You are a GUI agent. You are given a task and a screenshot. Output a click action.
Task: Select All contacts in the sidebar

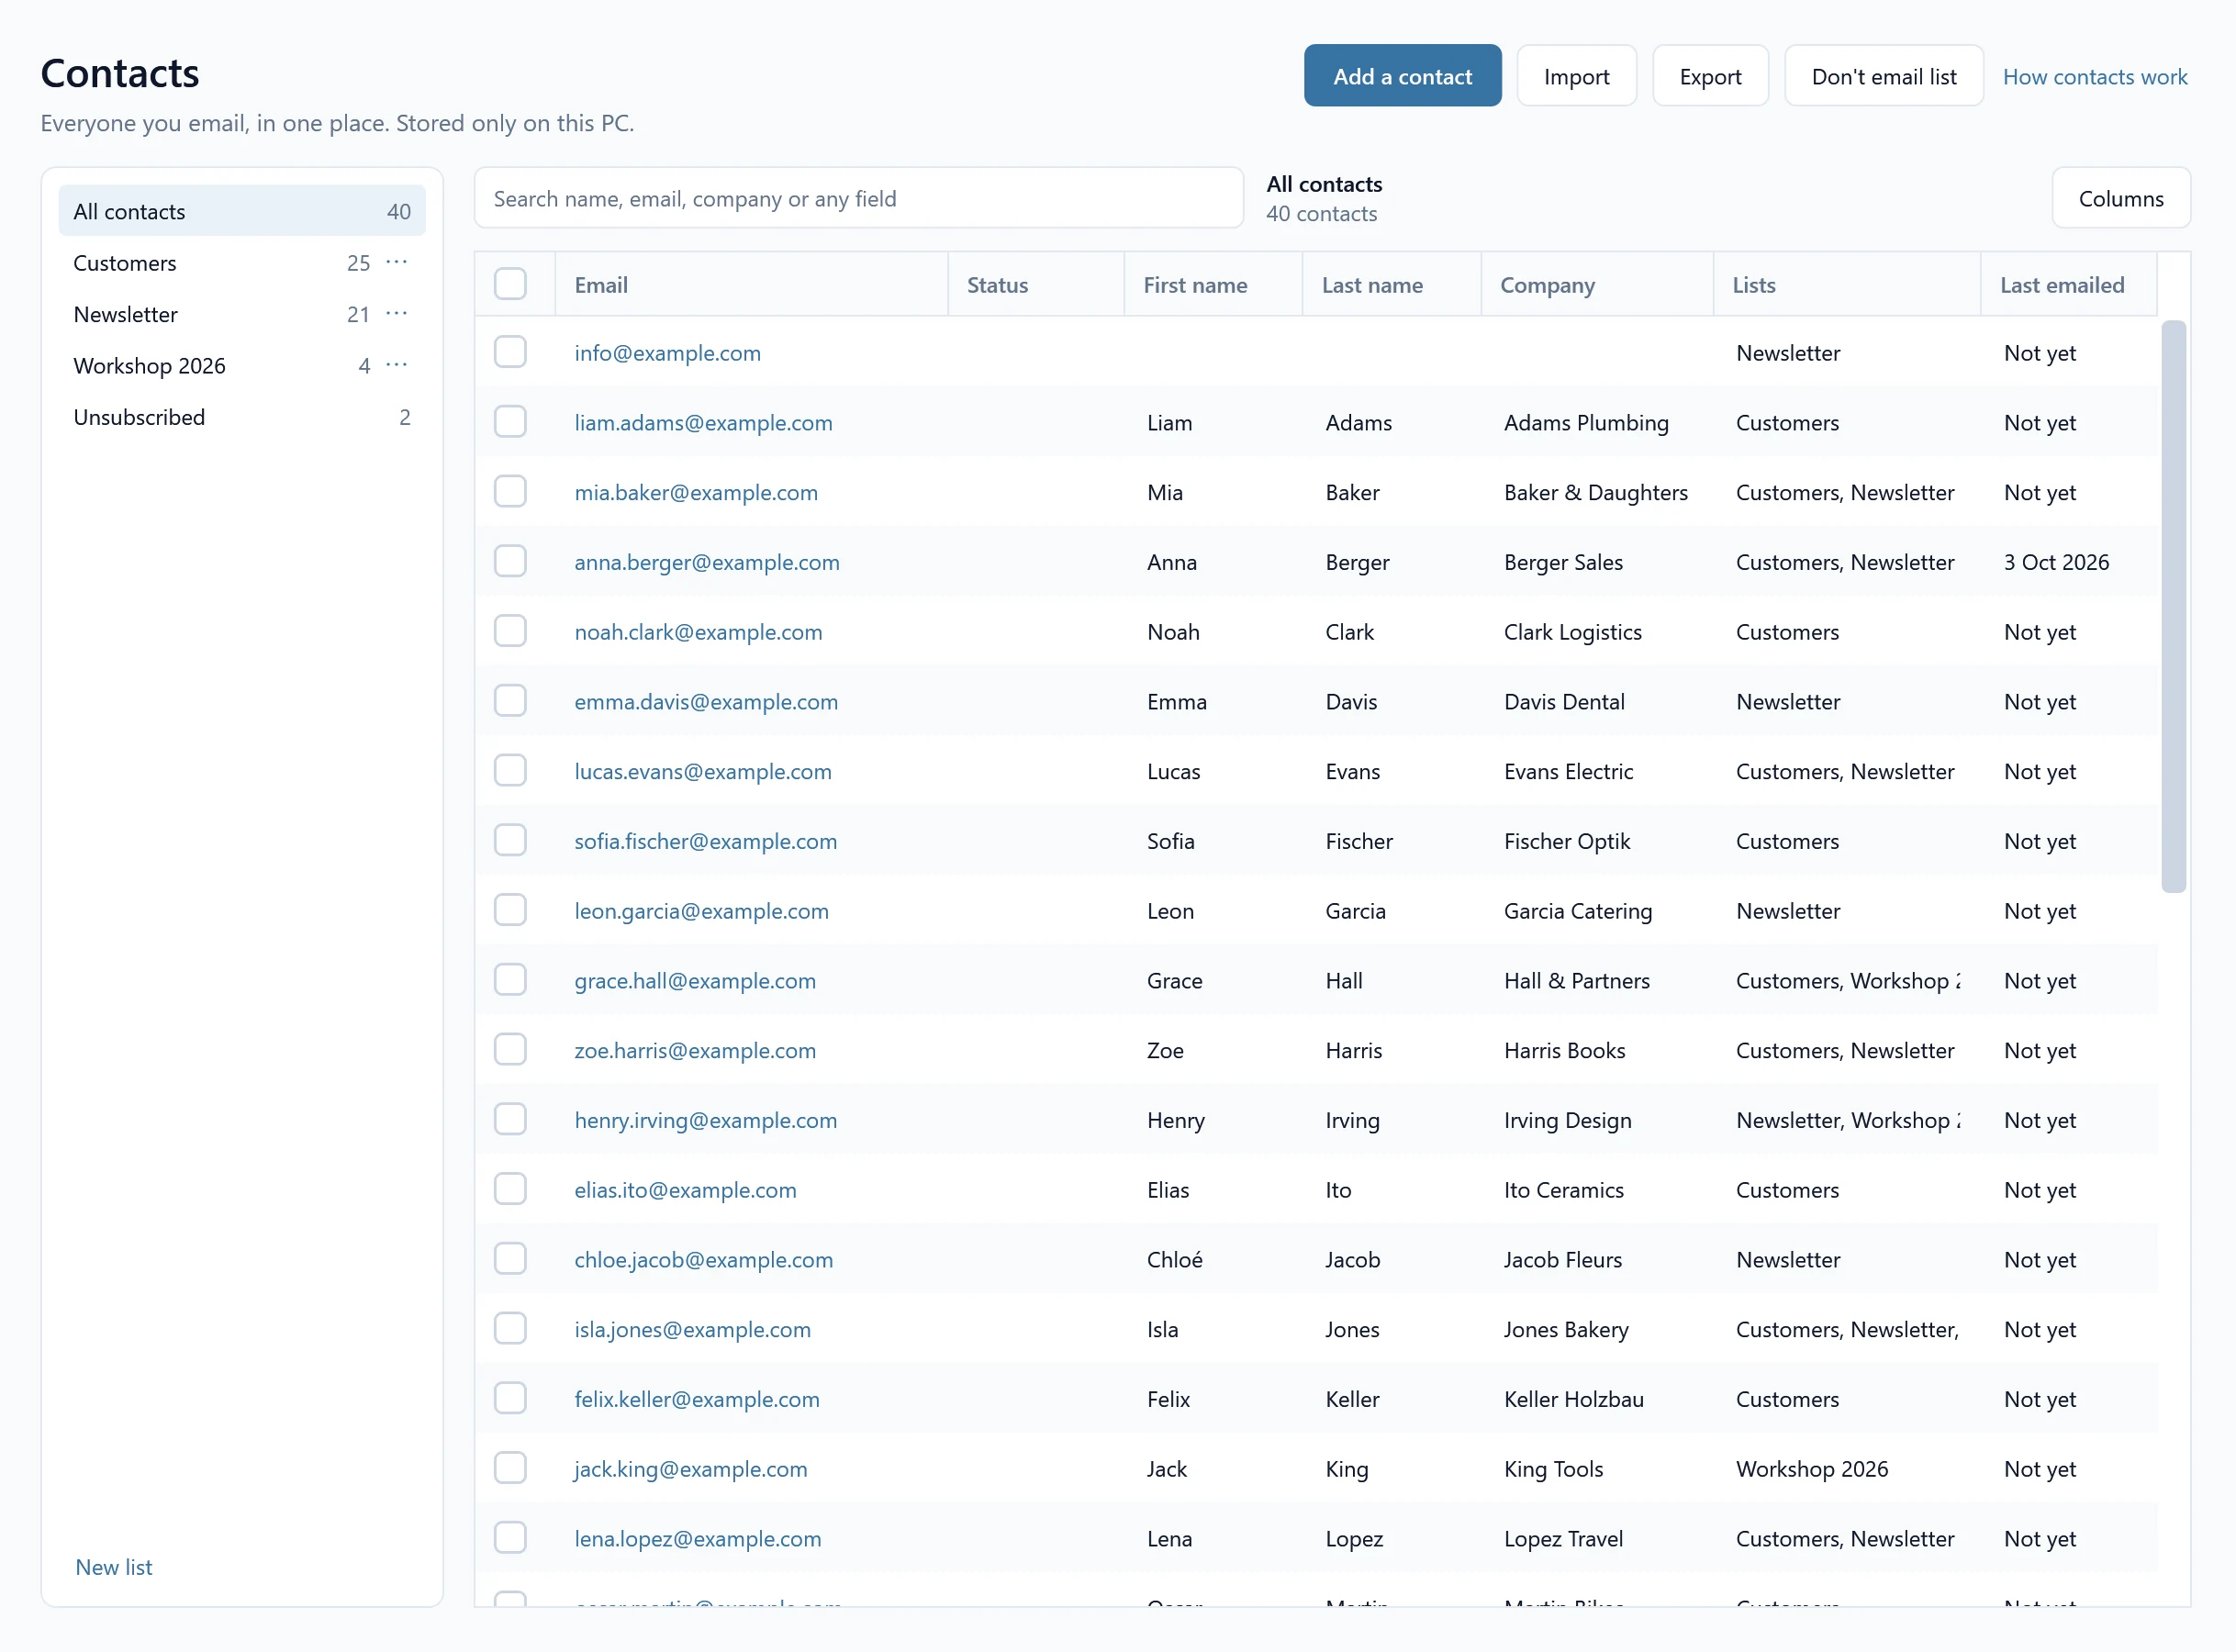[242, 211]
